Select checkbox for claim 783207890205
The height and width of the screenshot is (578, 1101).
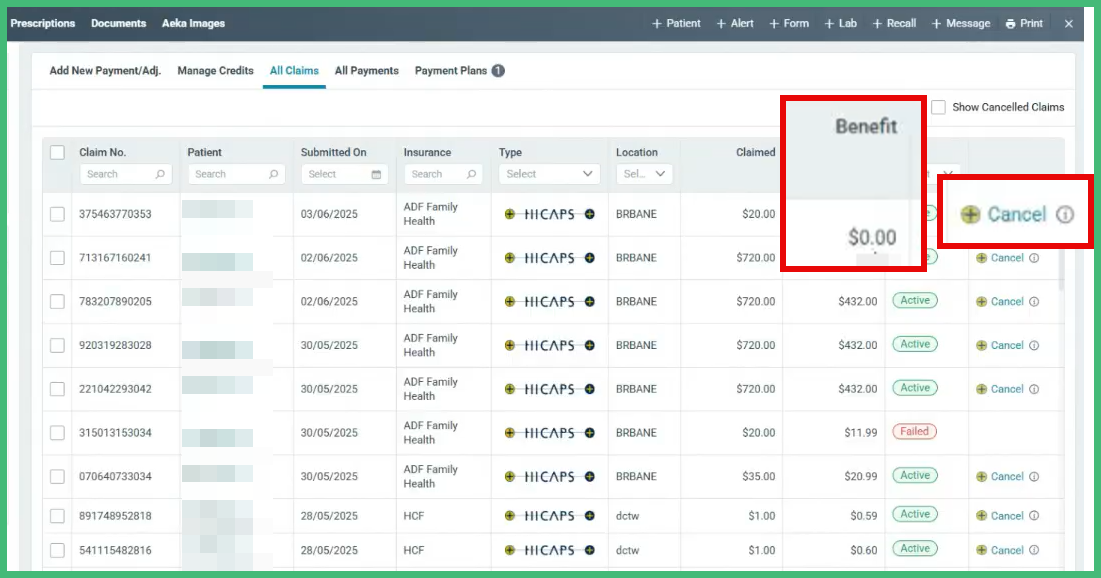[58, 301]
